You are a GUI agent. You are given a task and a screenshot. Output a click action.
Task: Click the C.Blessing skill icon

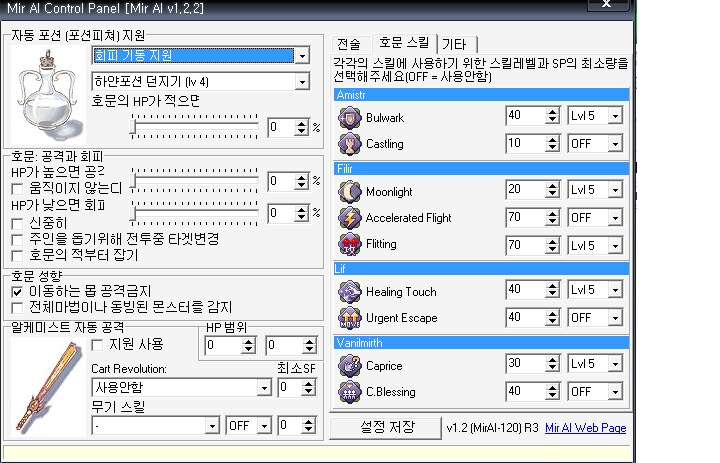350,392
